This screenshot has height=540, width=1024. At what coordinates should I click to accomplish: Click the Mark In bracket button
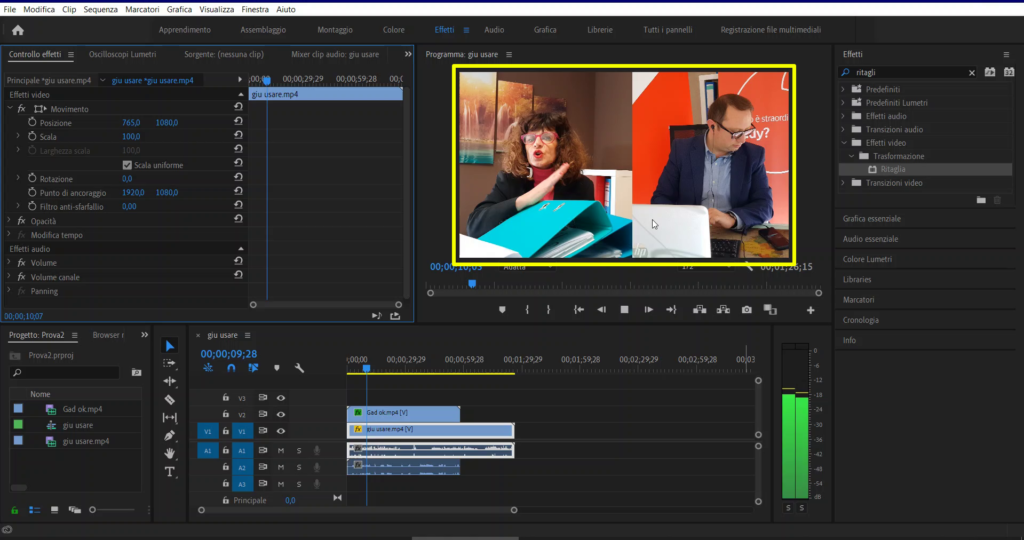pyautogui.click(x=527, y=310)
